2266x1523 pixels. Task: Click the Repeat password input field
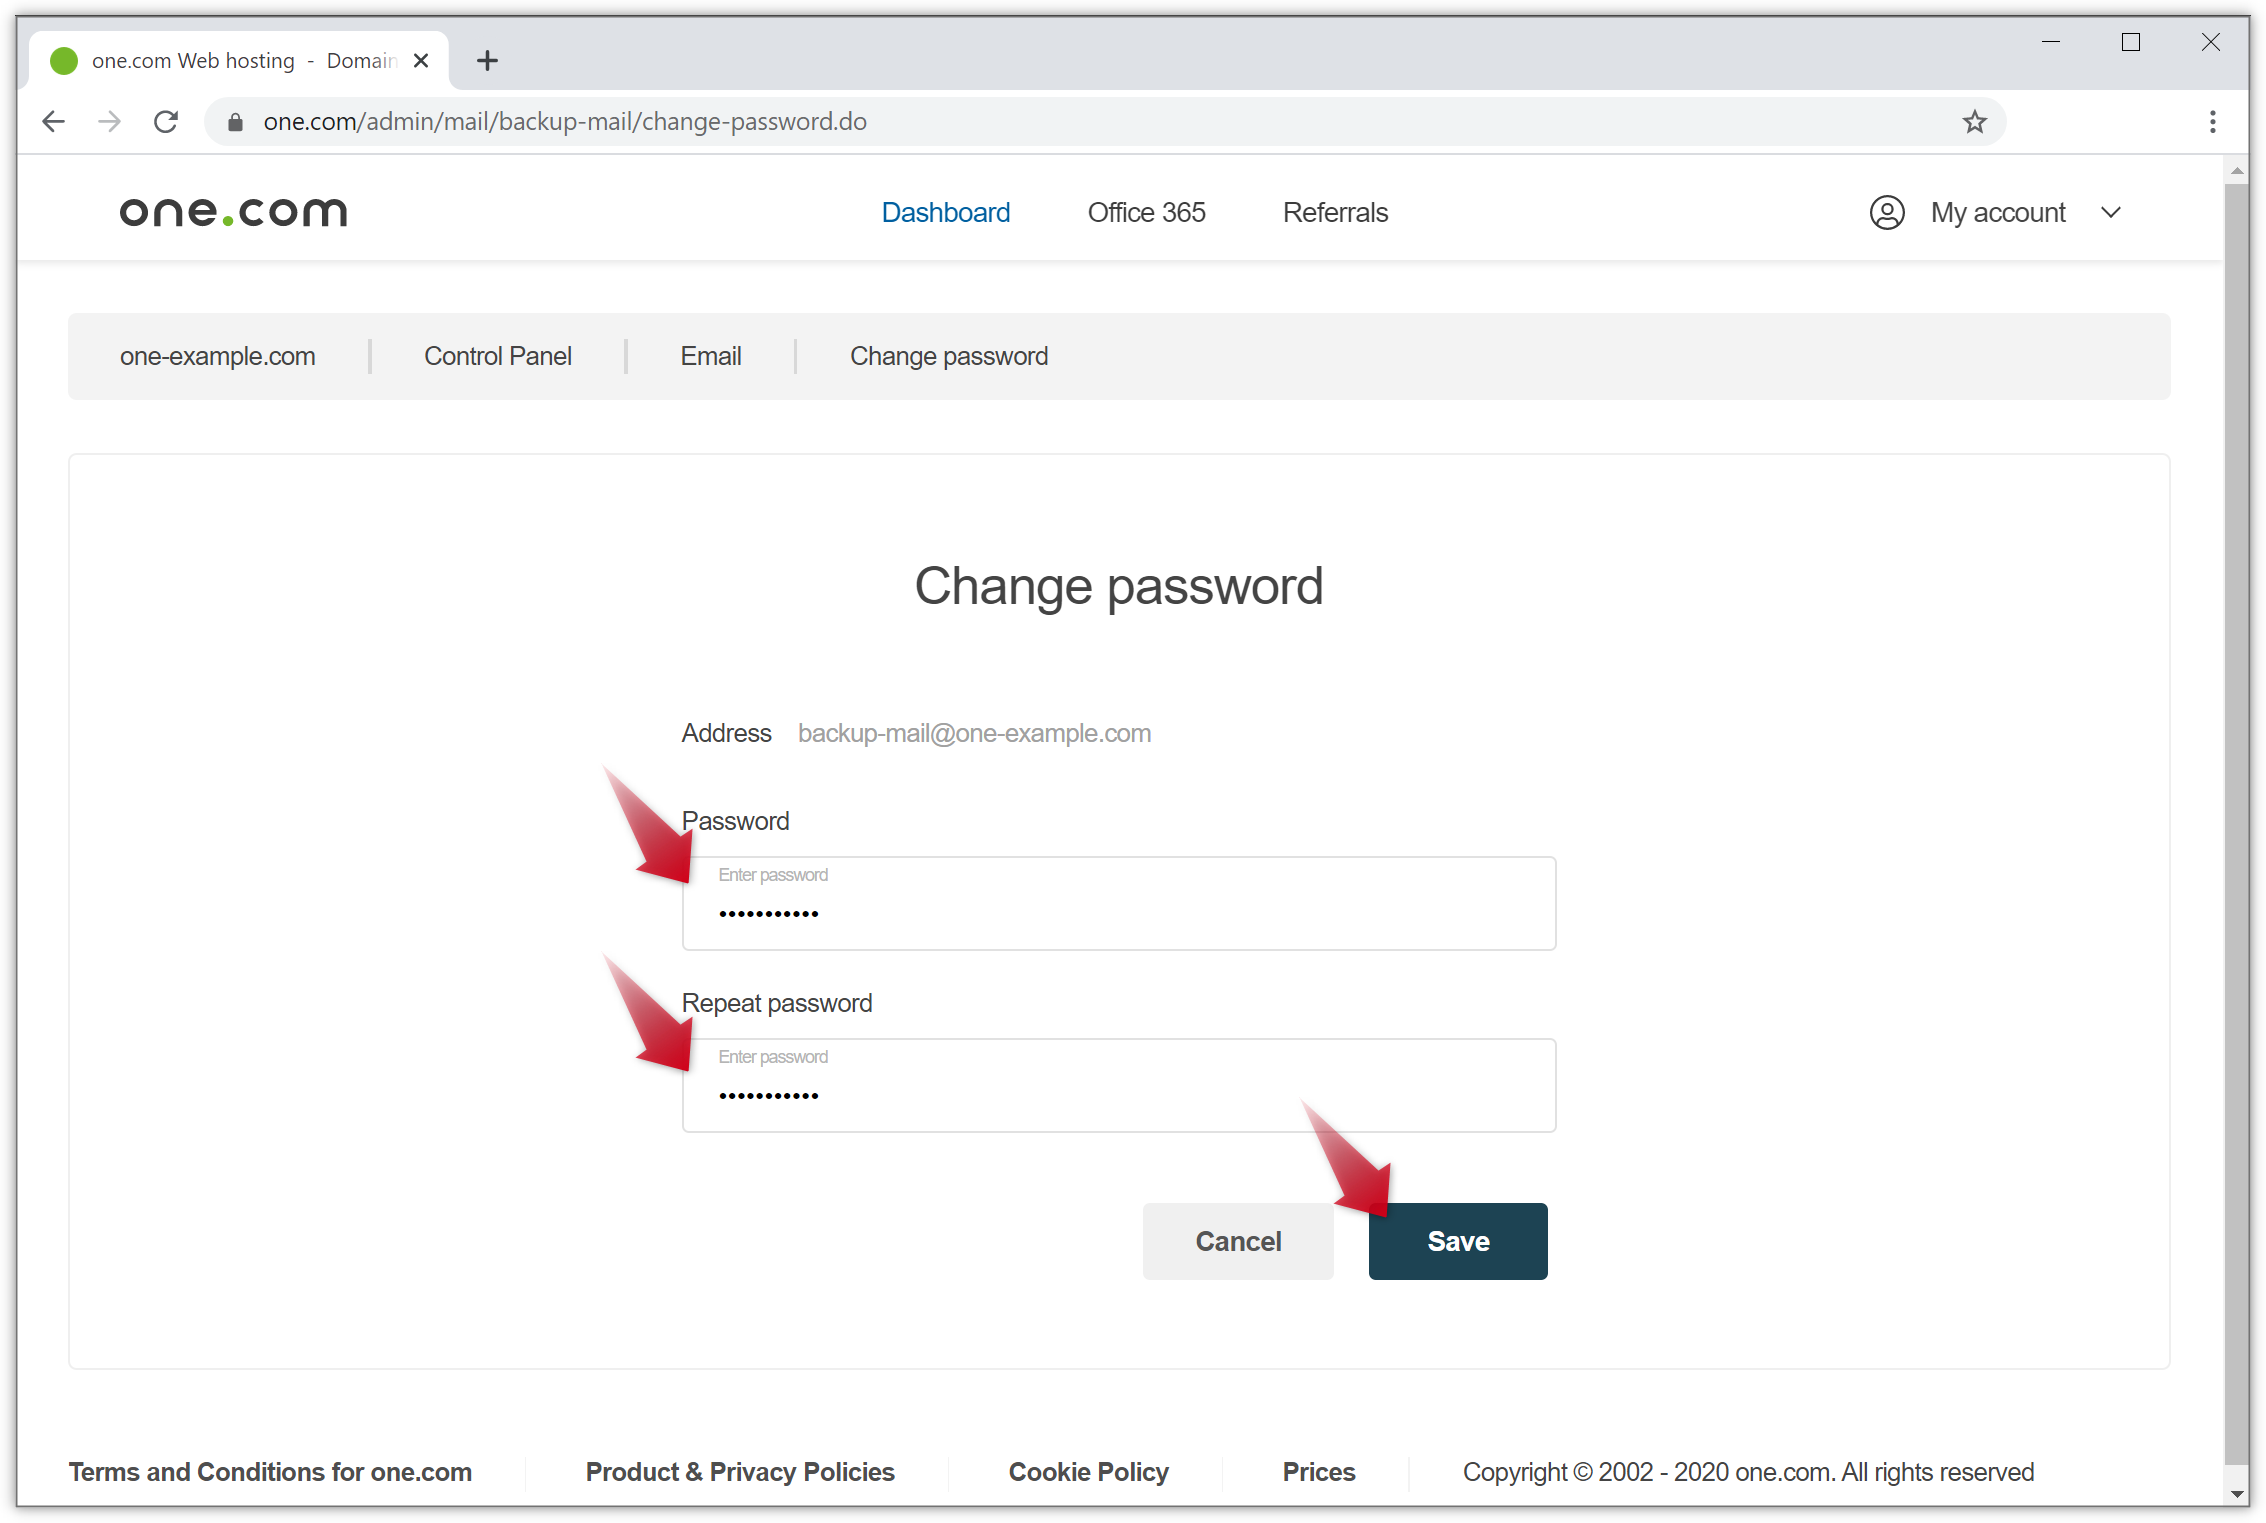[x=1120, y=1083]
